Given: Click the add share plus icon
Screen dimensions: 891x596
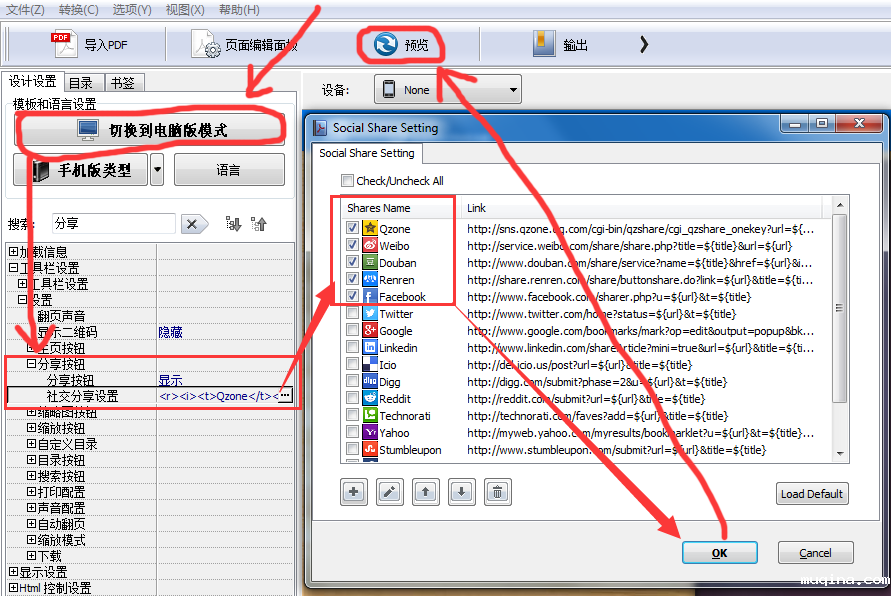Looking at the screenshot, I should [354, 492].
